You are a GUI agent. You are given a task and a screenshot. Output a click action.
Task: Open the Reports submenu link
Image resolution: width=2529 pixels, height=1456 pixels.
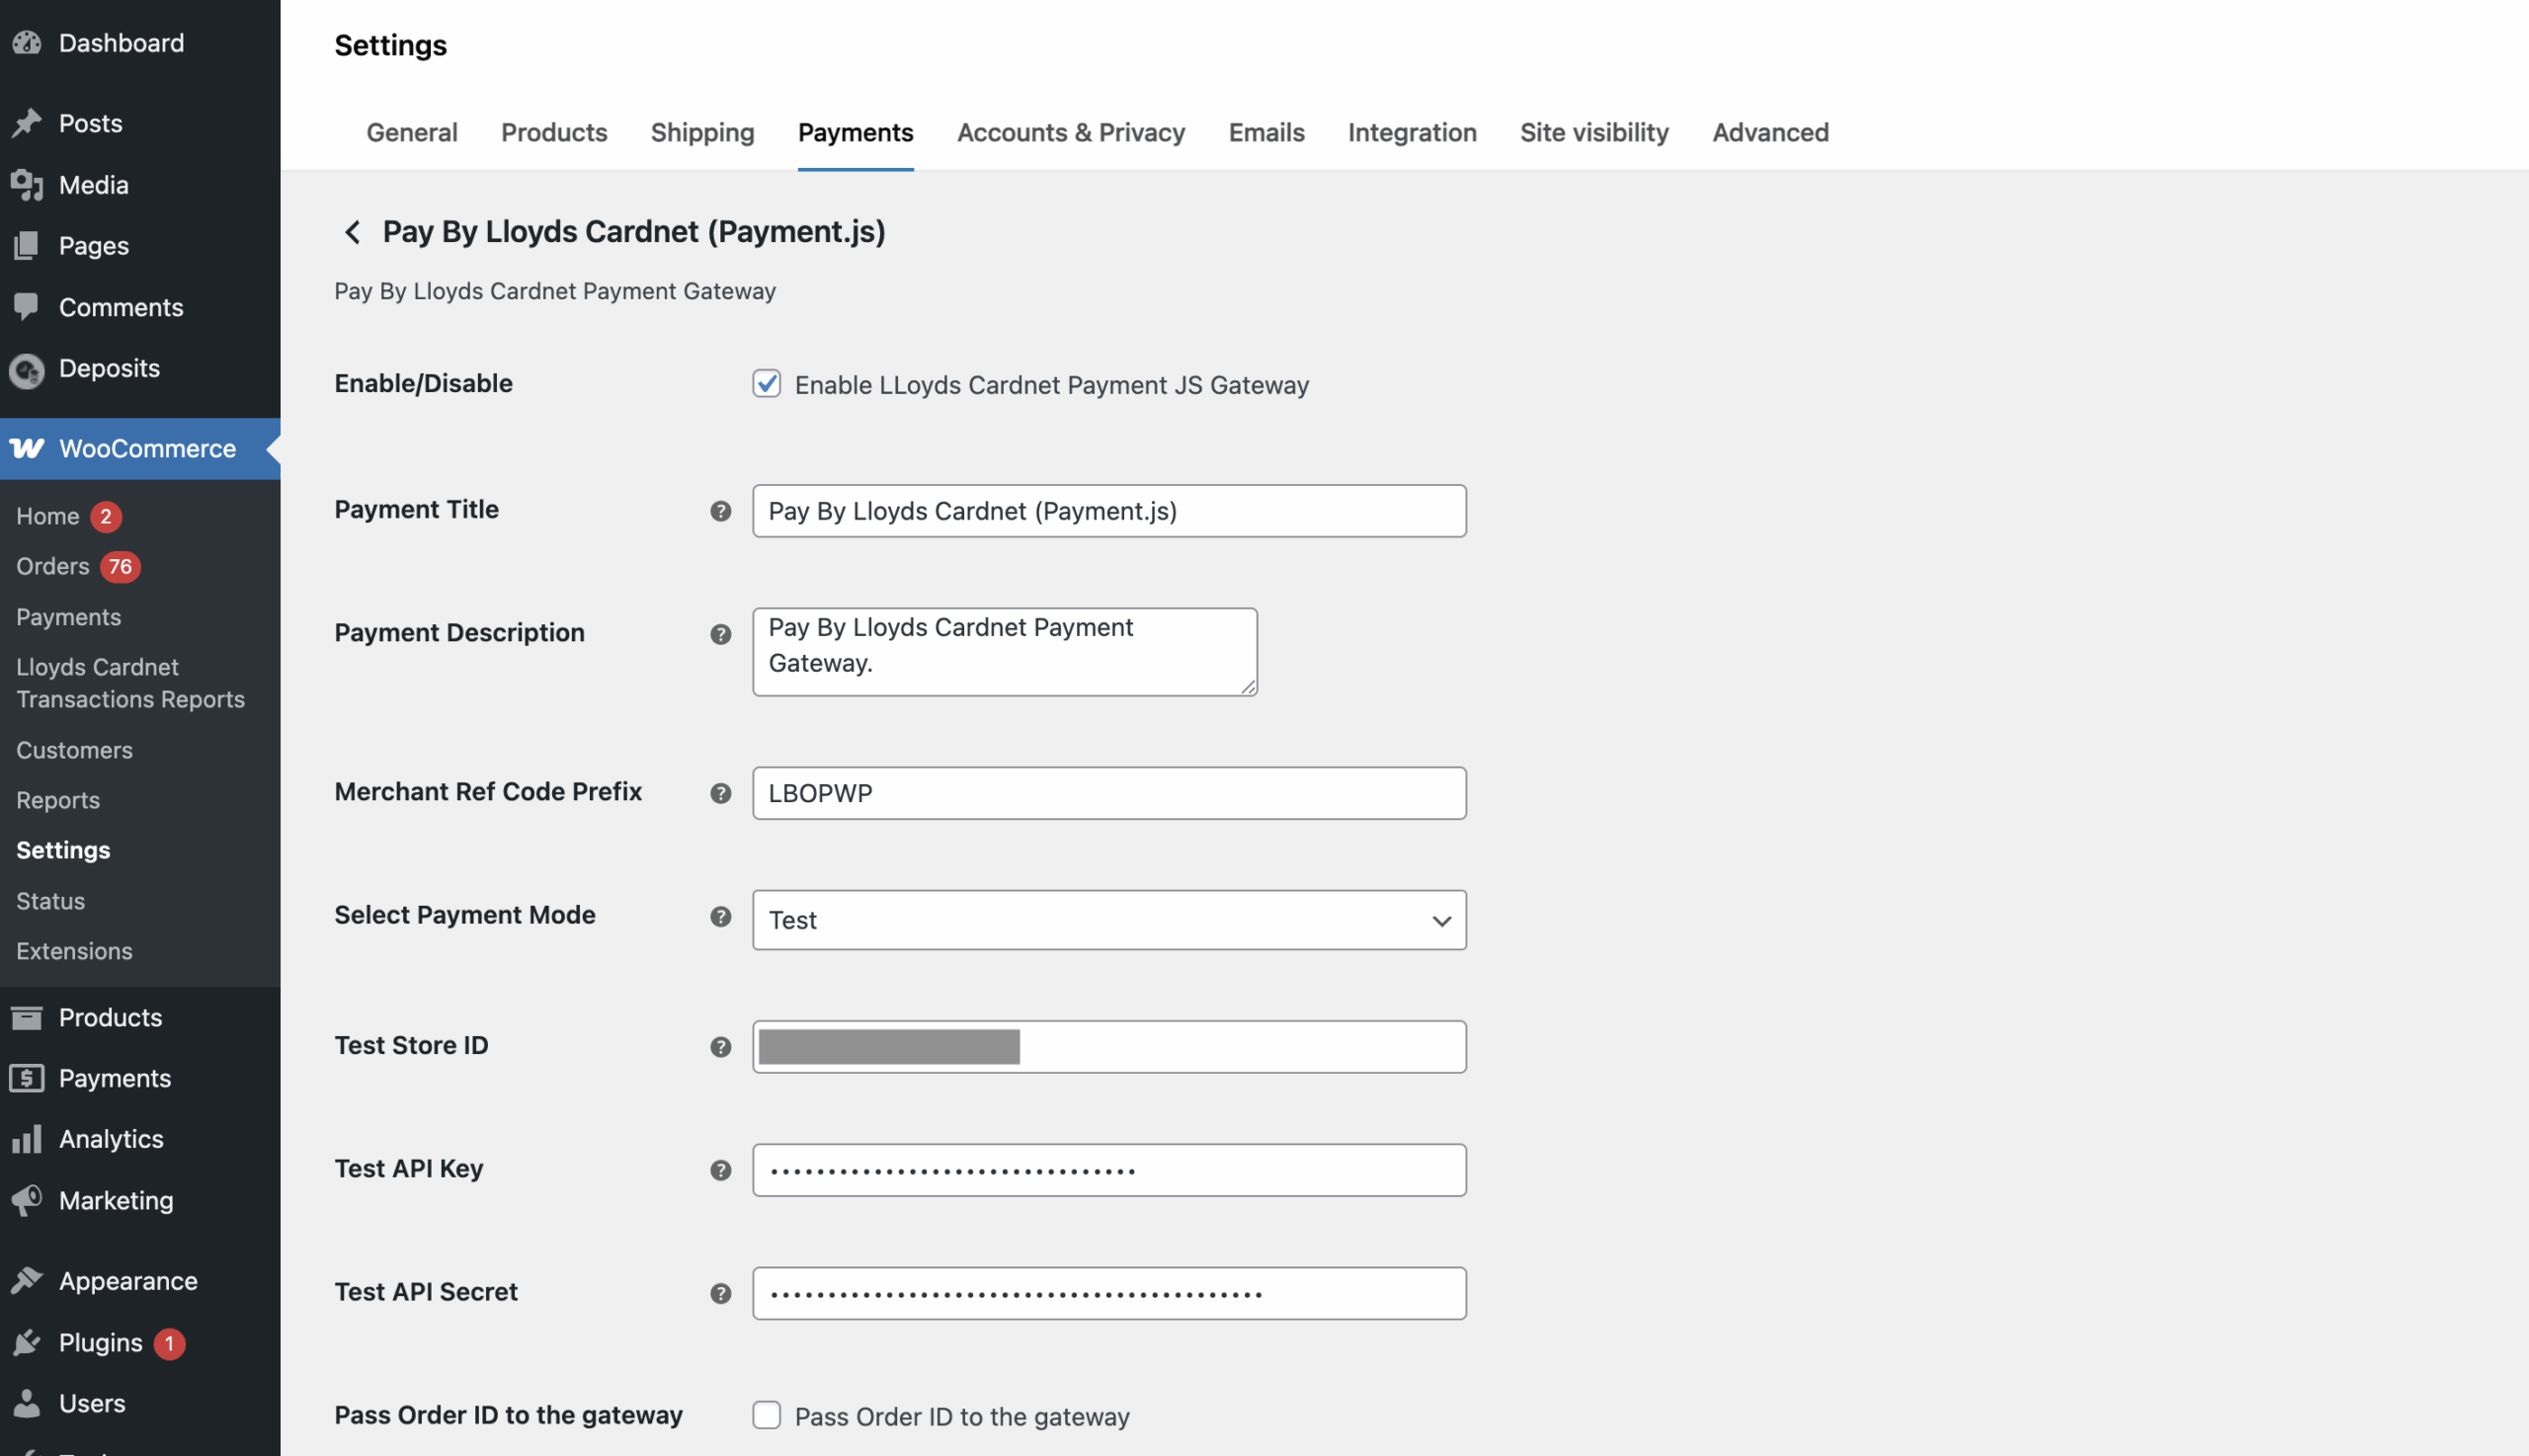58,800
